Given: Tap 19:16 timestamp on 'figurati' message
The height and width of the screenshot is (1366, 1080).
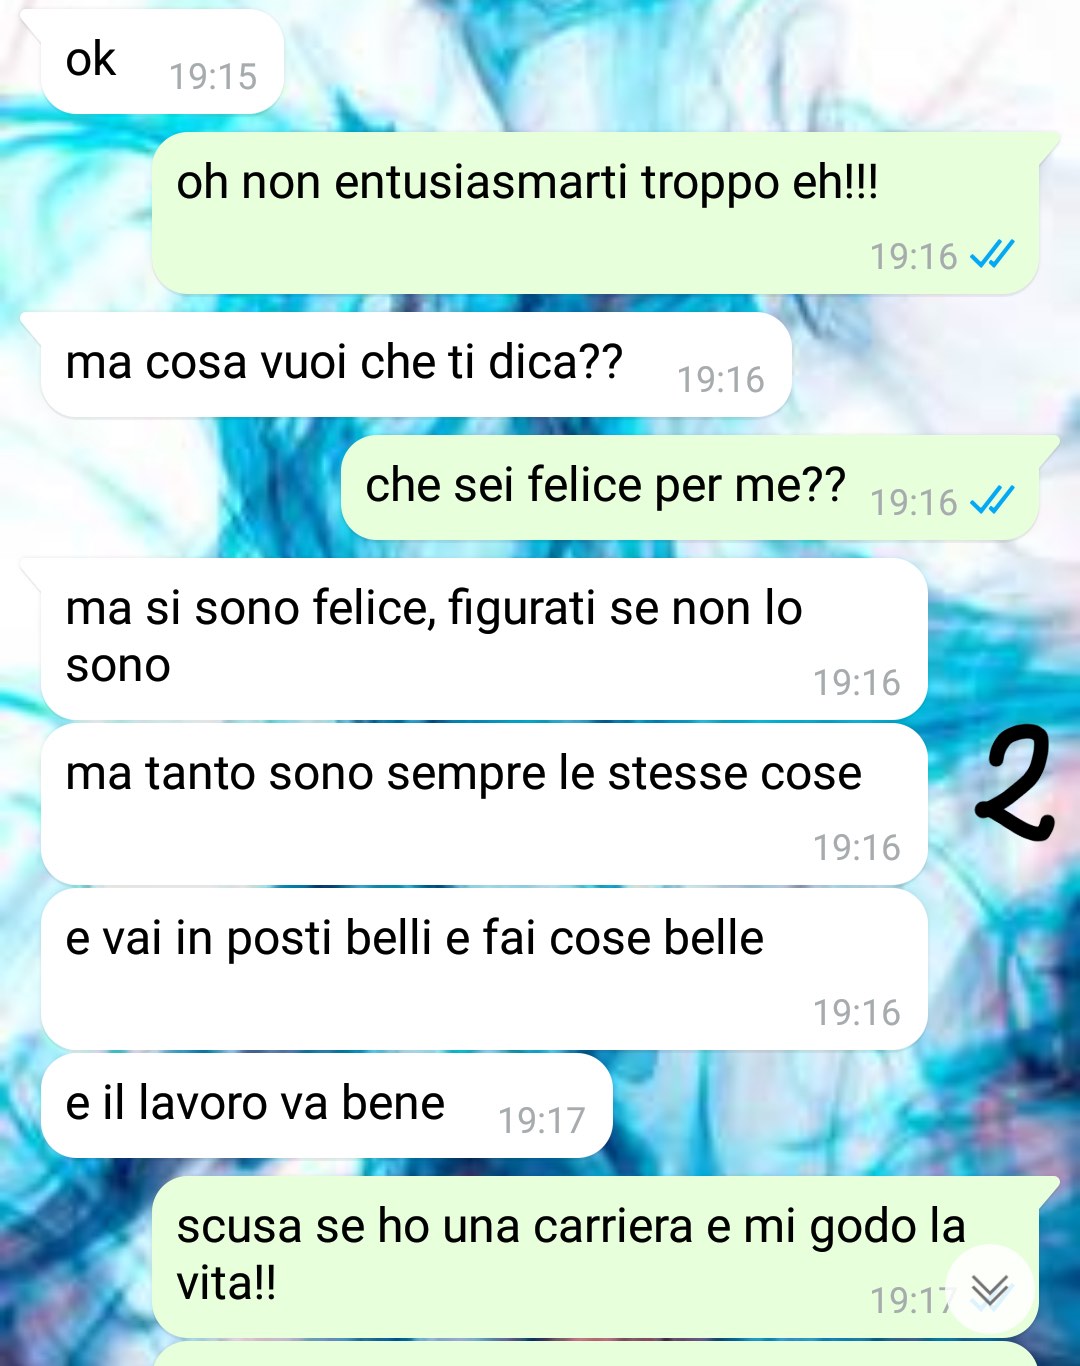Looking at the screenshot, I should tap(857, 683).
